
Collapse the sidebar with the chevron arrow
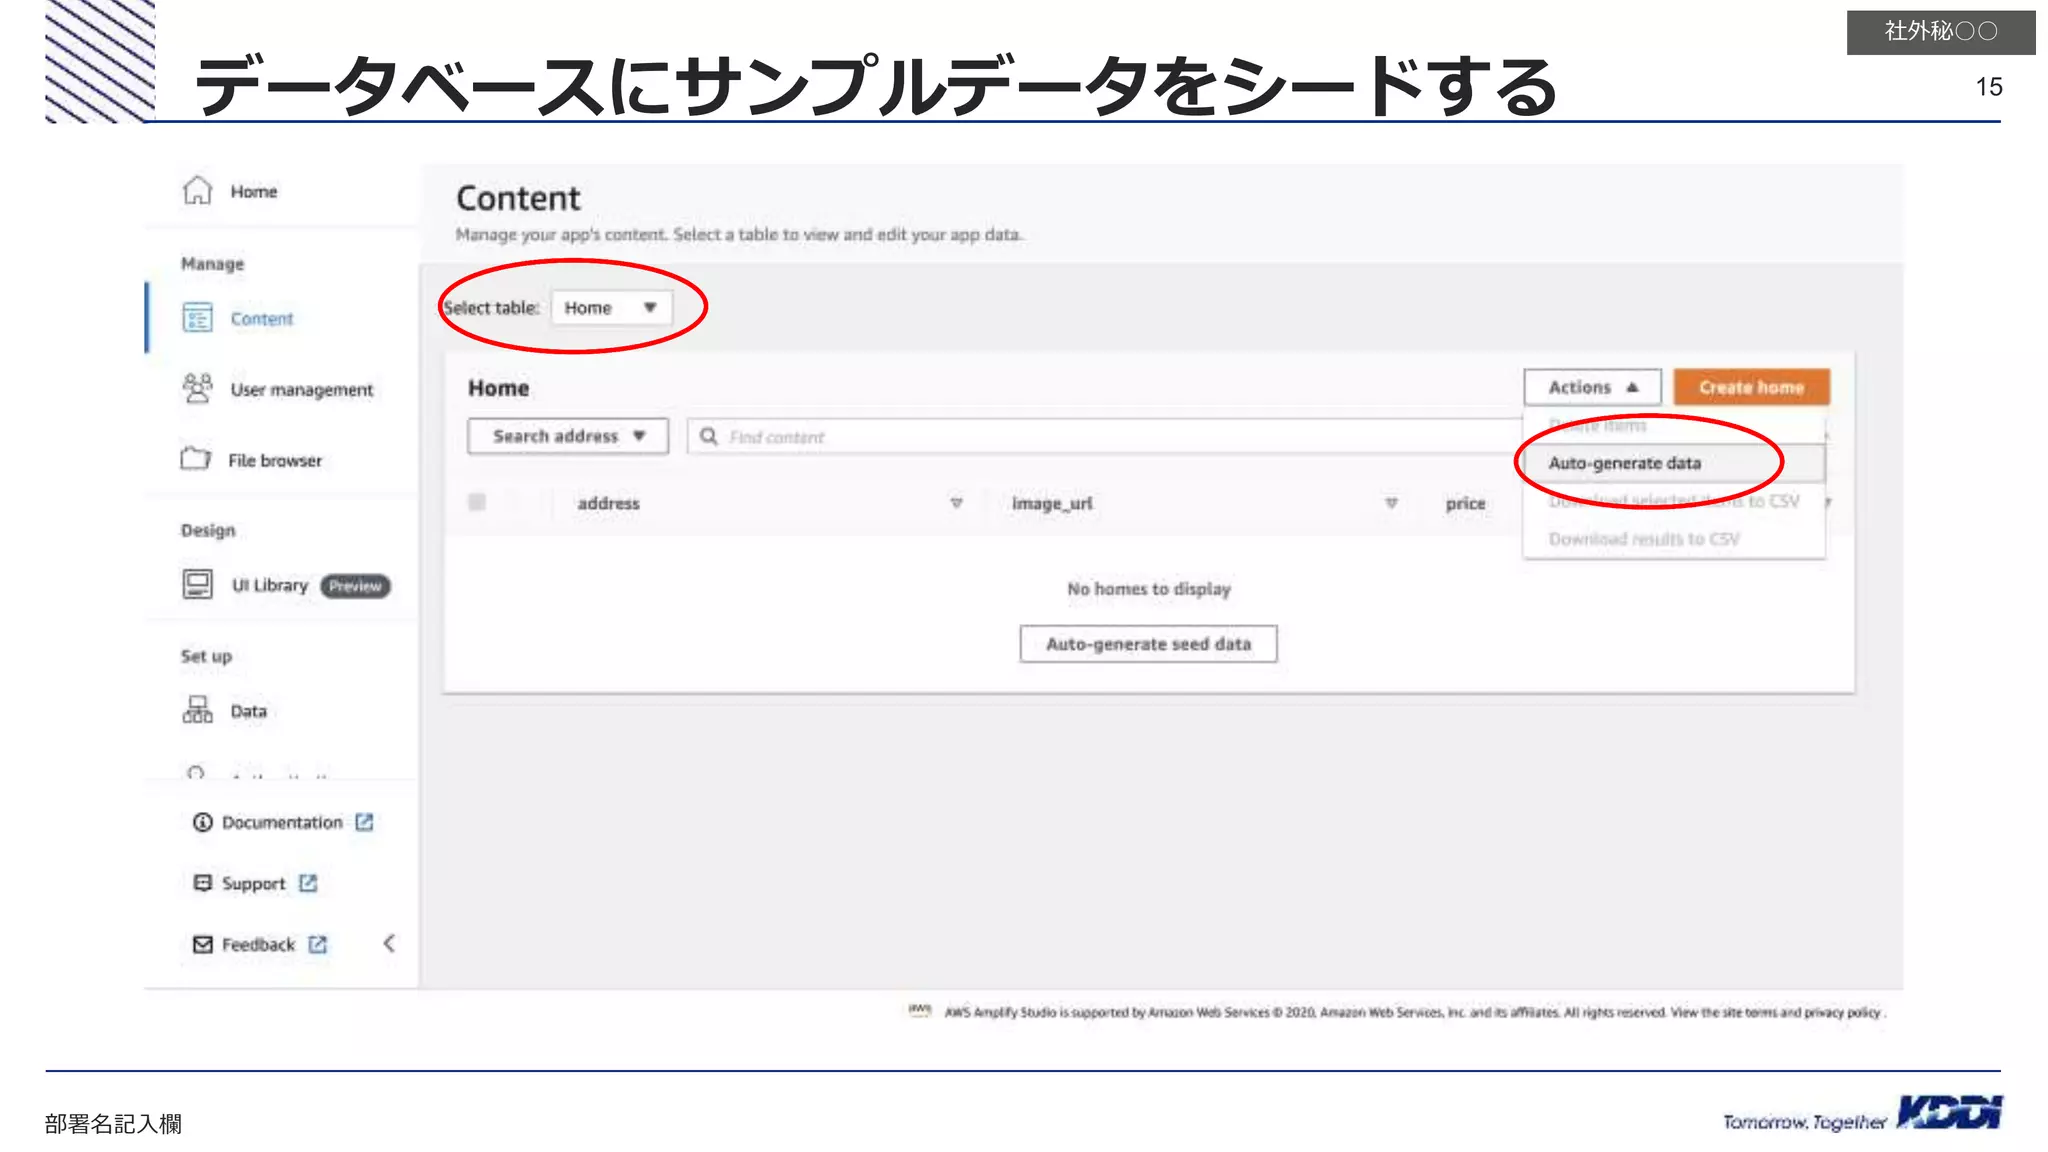point(389,943)
